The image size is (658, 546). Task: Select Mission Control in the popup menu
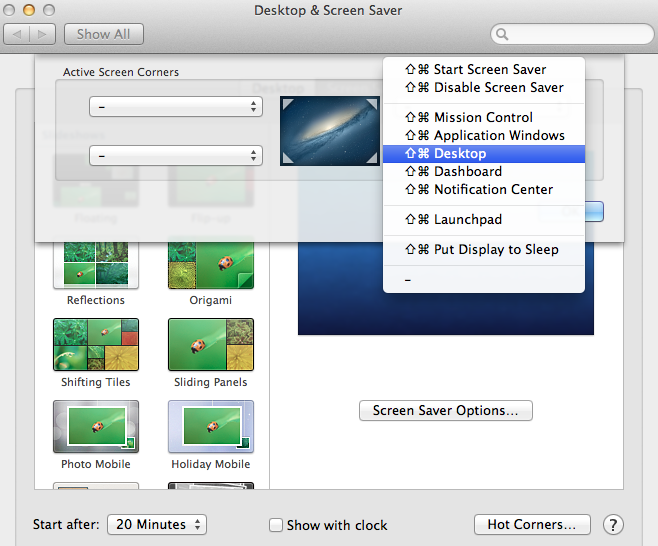tap(484, 117)
